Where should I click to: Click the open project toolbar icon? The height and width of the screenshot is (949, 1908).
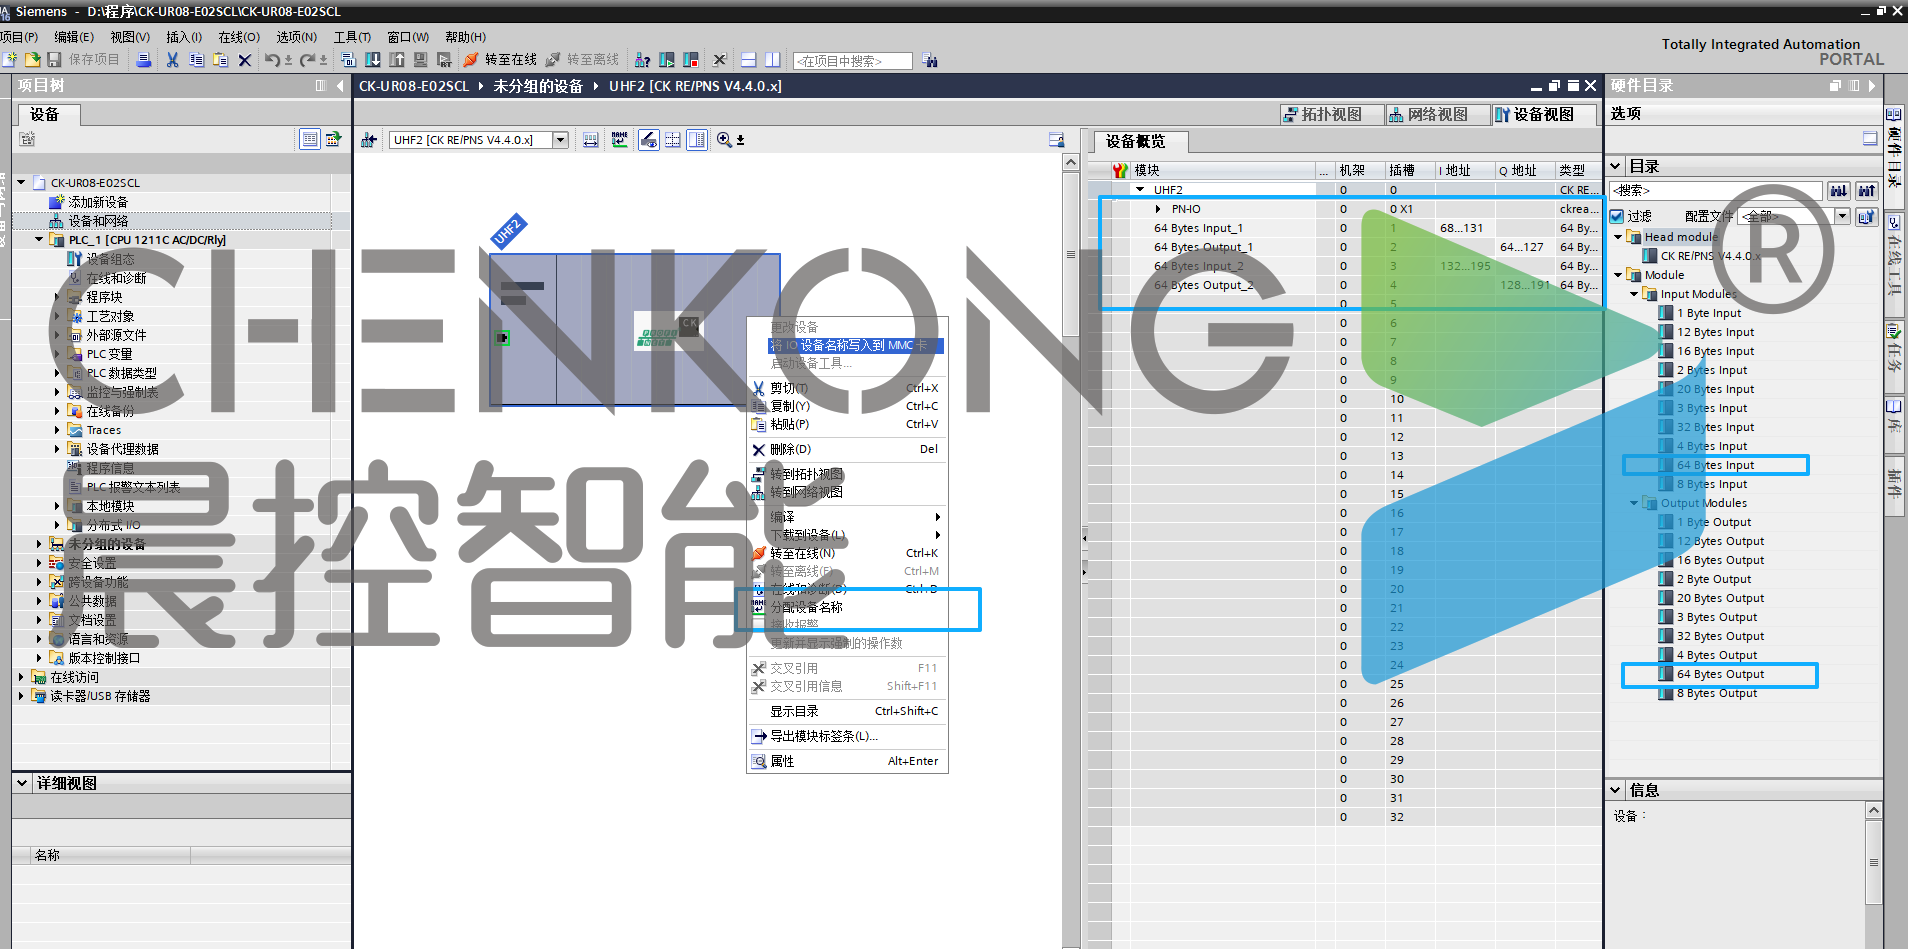click(x=32, y=60)
